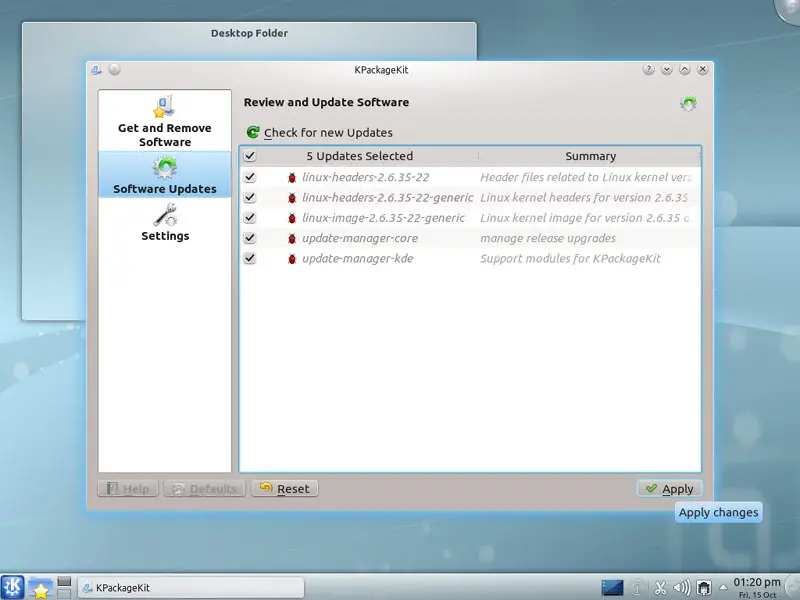Uncheck update-manager-kde update
The image size is (800, 600).
coord(249,258)
